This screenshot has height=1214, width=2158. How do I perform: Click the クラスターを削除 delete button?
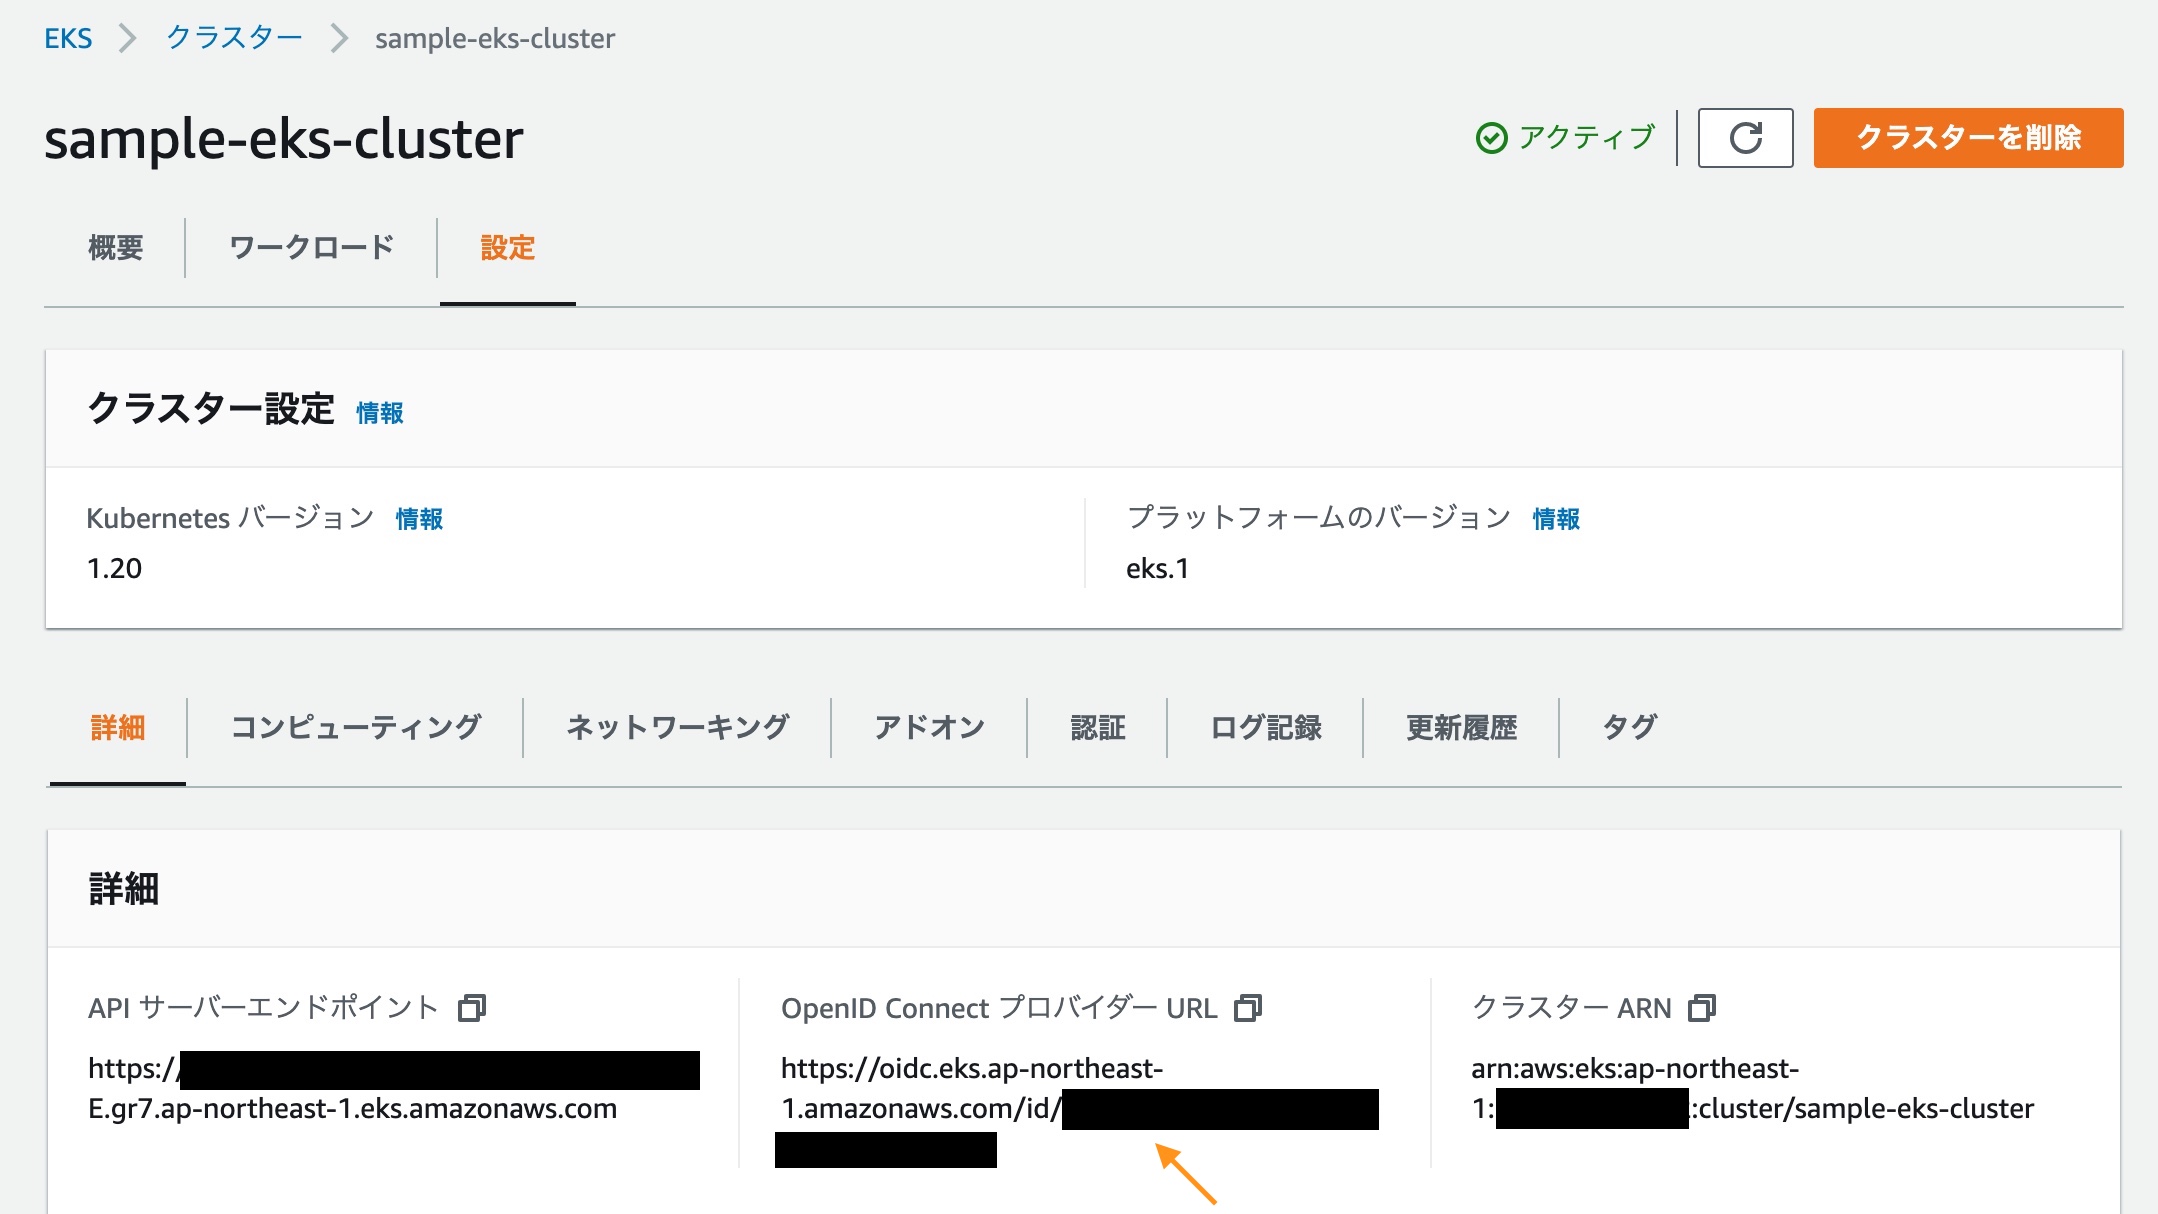click(1967, 138)
